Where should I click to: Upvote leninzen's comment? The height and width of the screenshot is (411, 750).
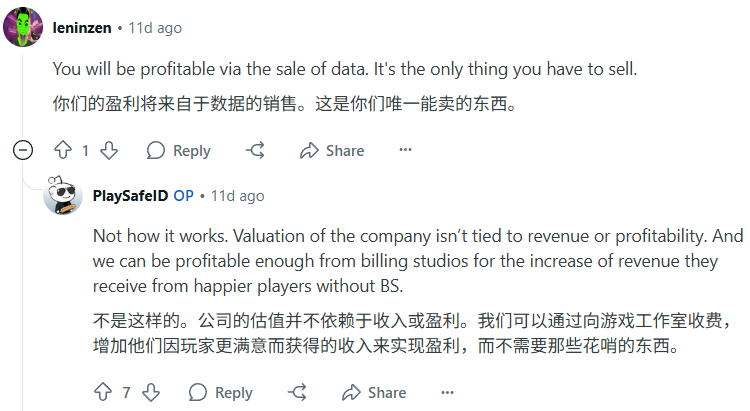pyautogui.click(x=64, y=150)
